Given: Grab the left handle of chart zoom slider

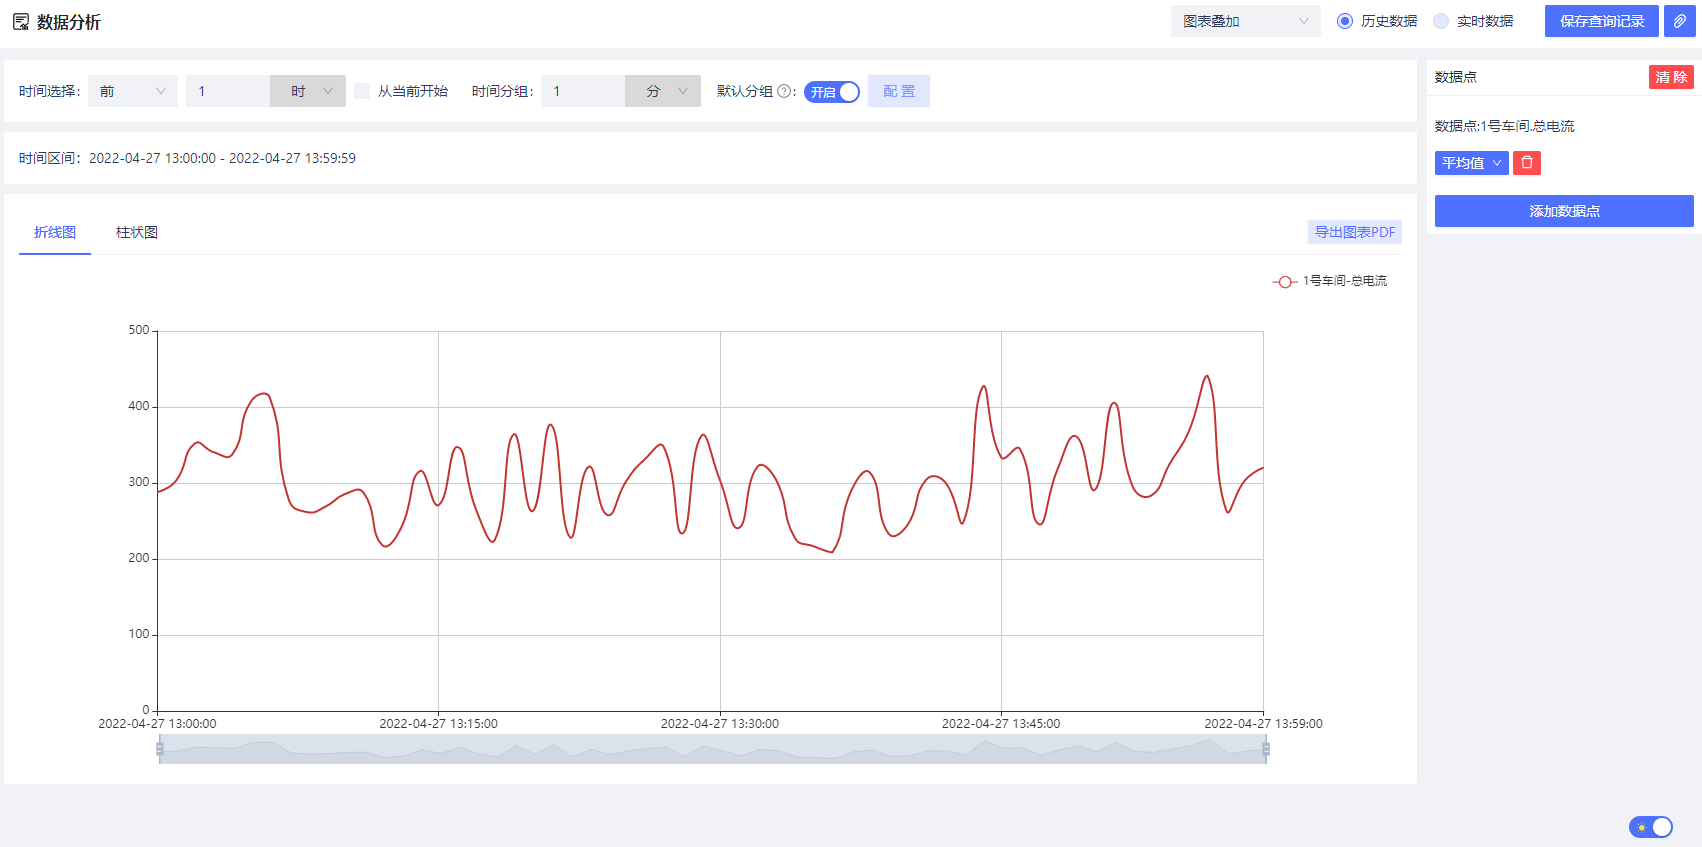Looking at the screenshot, I should tap(160, 749).
